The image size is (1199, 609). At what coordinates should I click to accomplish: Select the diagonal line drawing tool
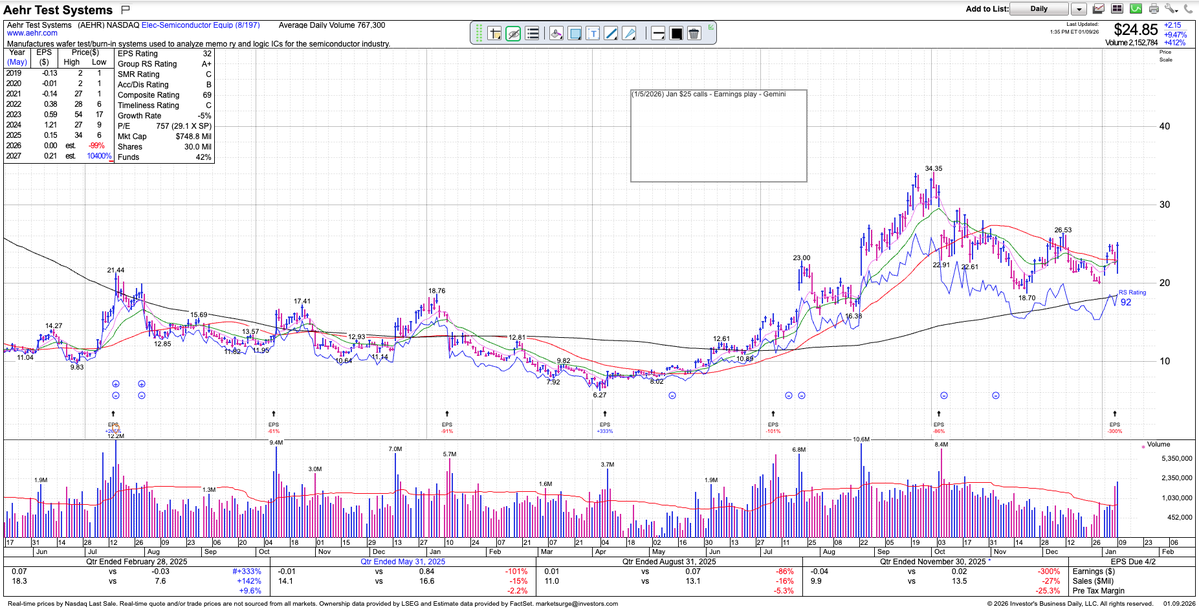(x=612, y=33)
